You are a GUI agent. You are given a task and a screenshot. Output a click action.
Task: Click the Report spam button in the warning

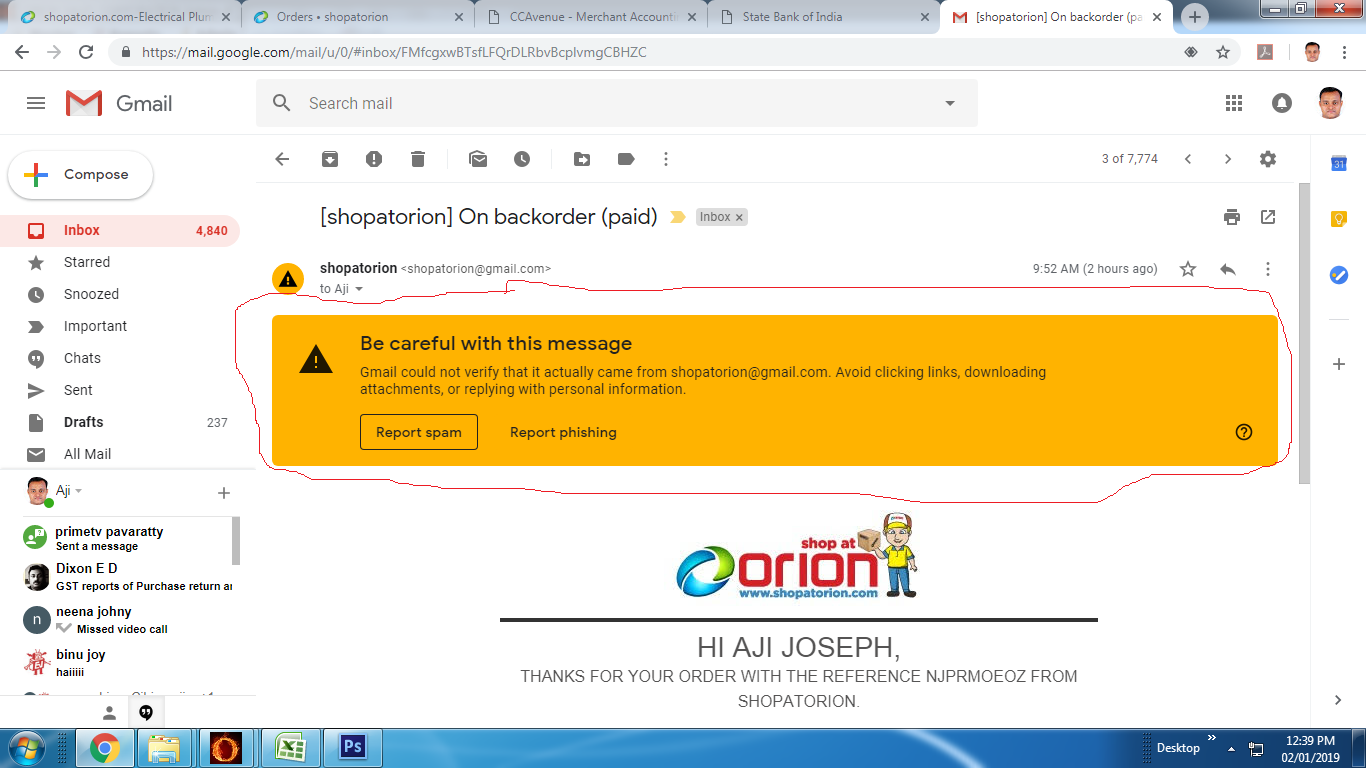(419, 432)
